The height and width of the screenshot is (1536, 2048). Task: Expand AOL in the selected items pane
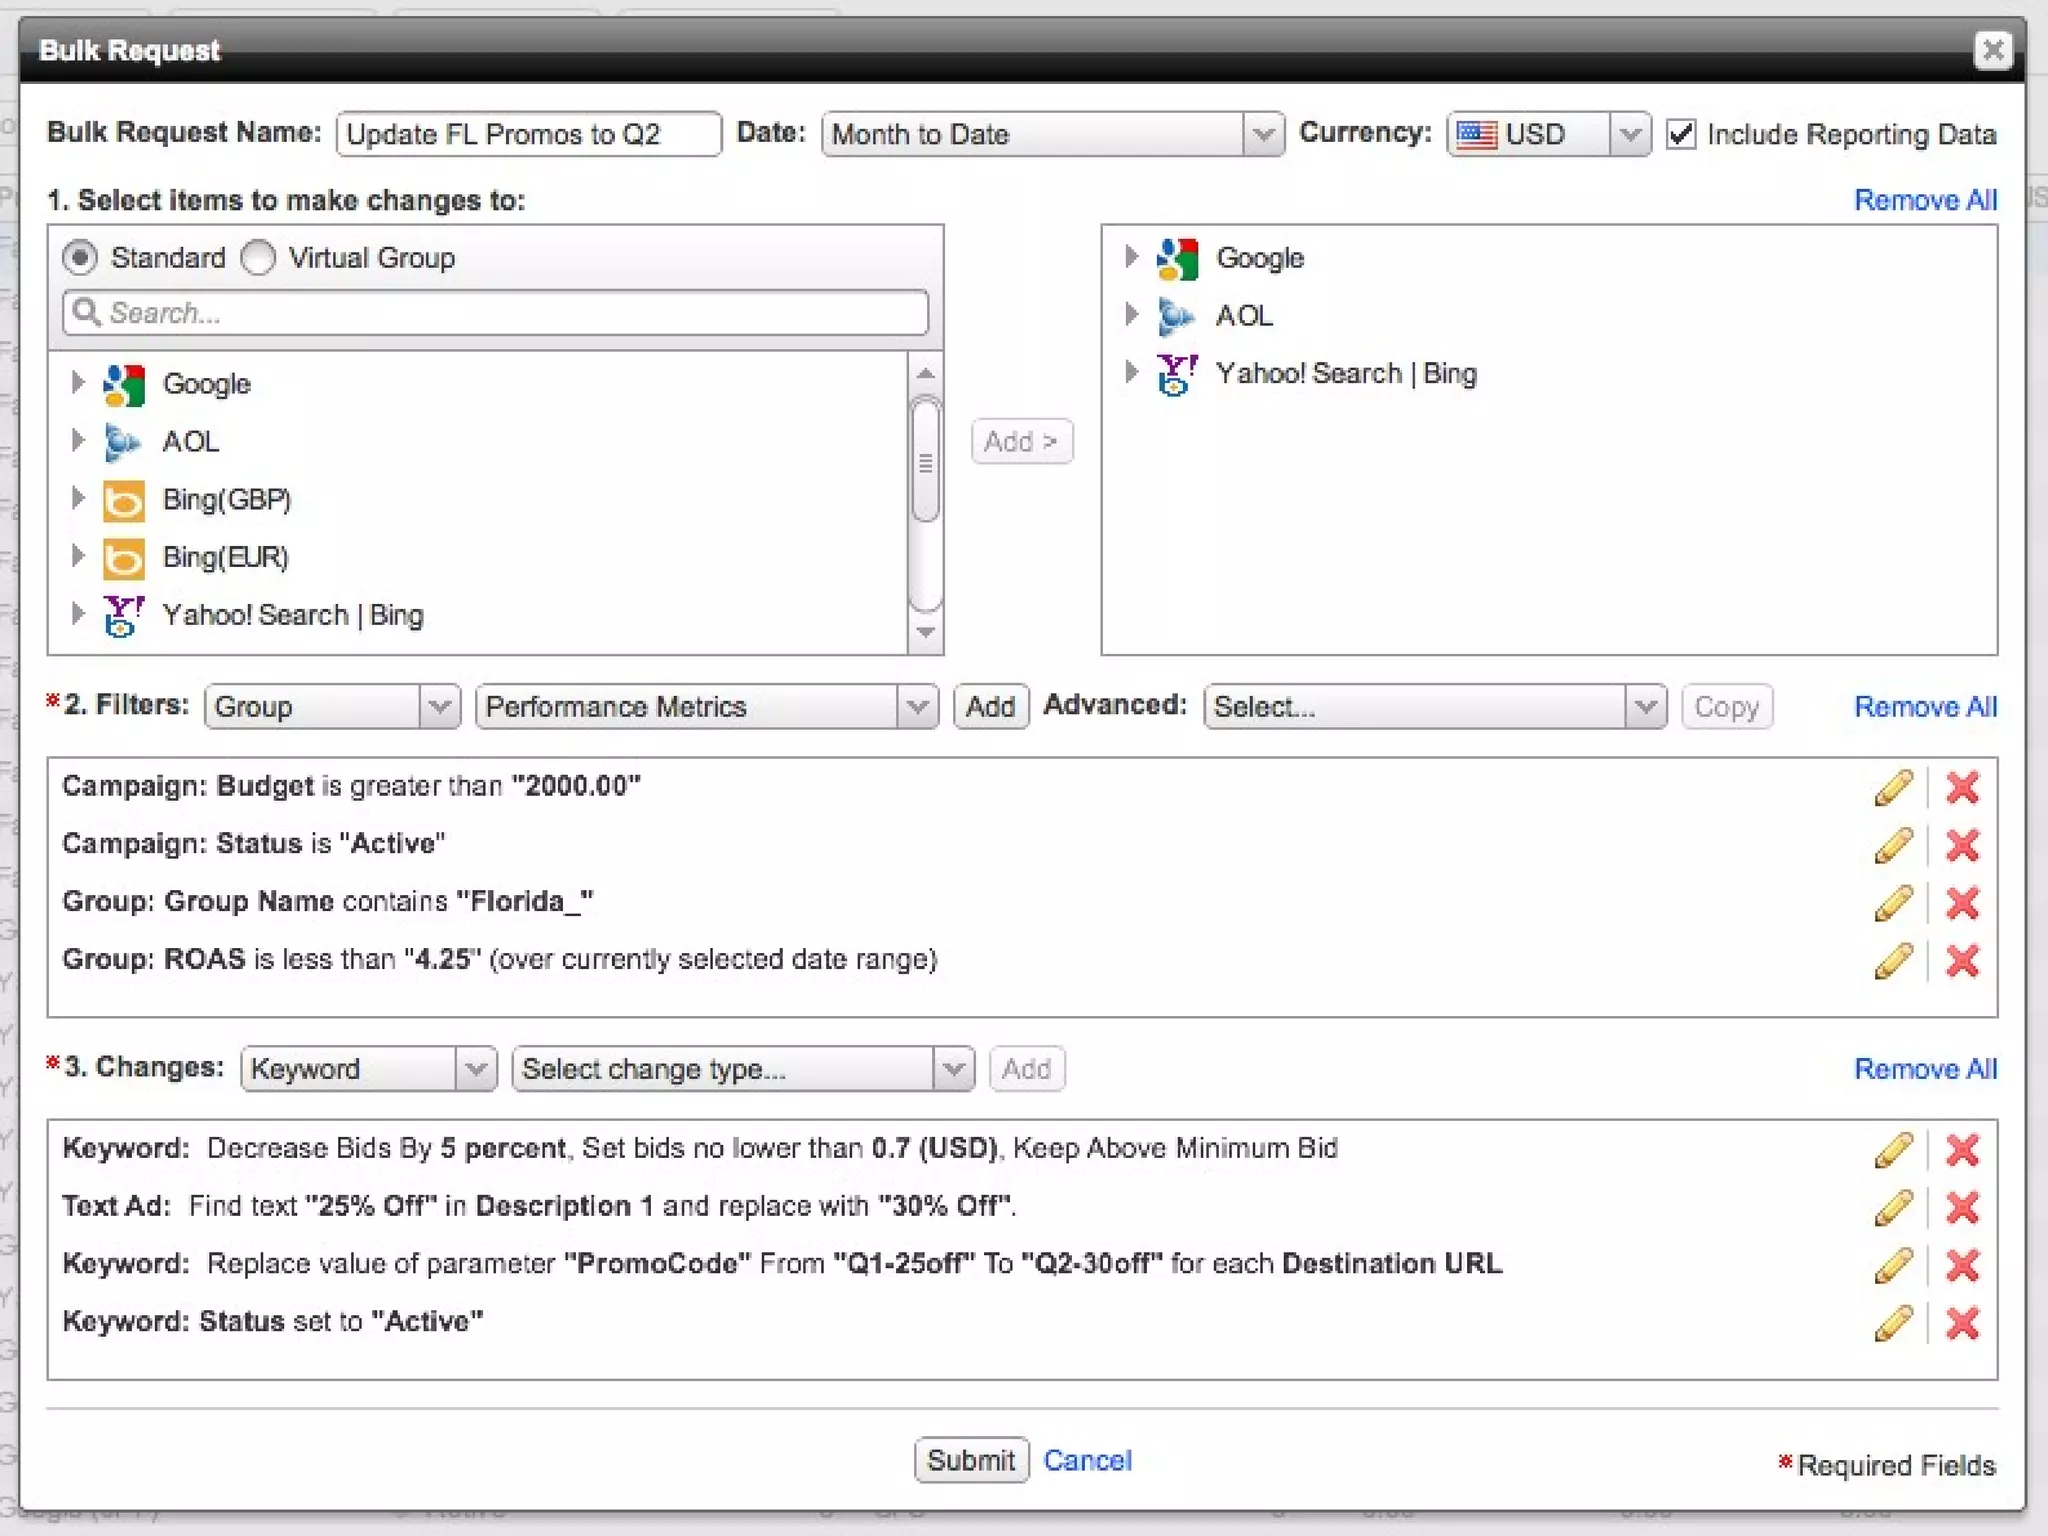click(1131, 315)
